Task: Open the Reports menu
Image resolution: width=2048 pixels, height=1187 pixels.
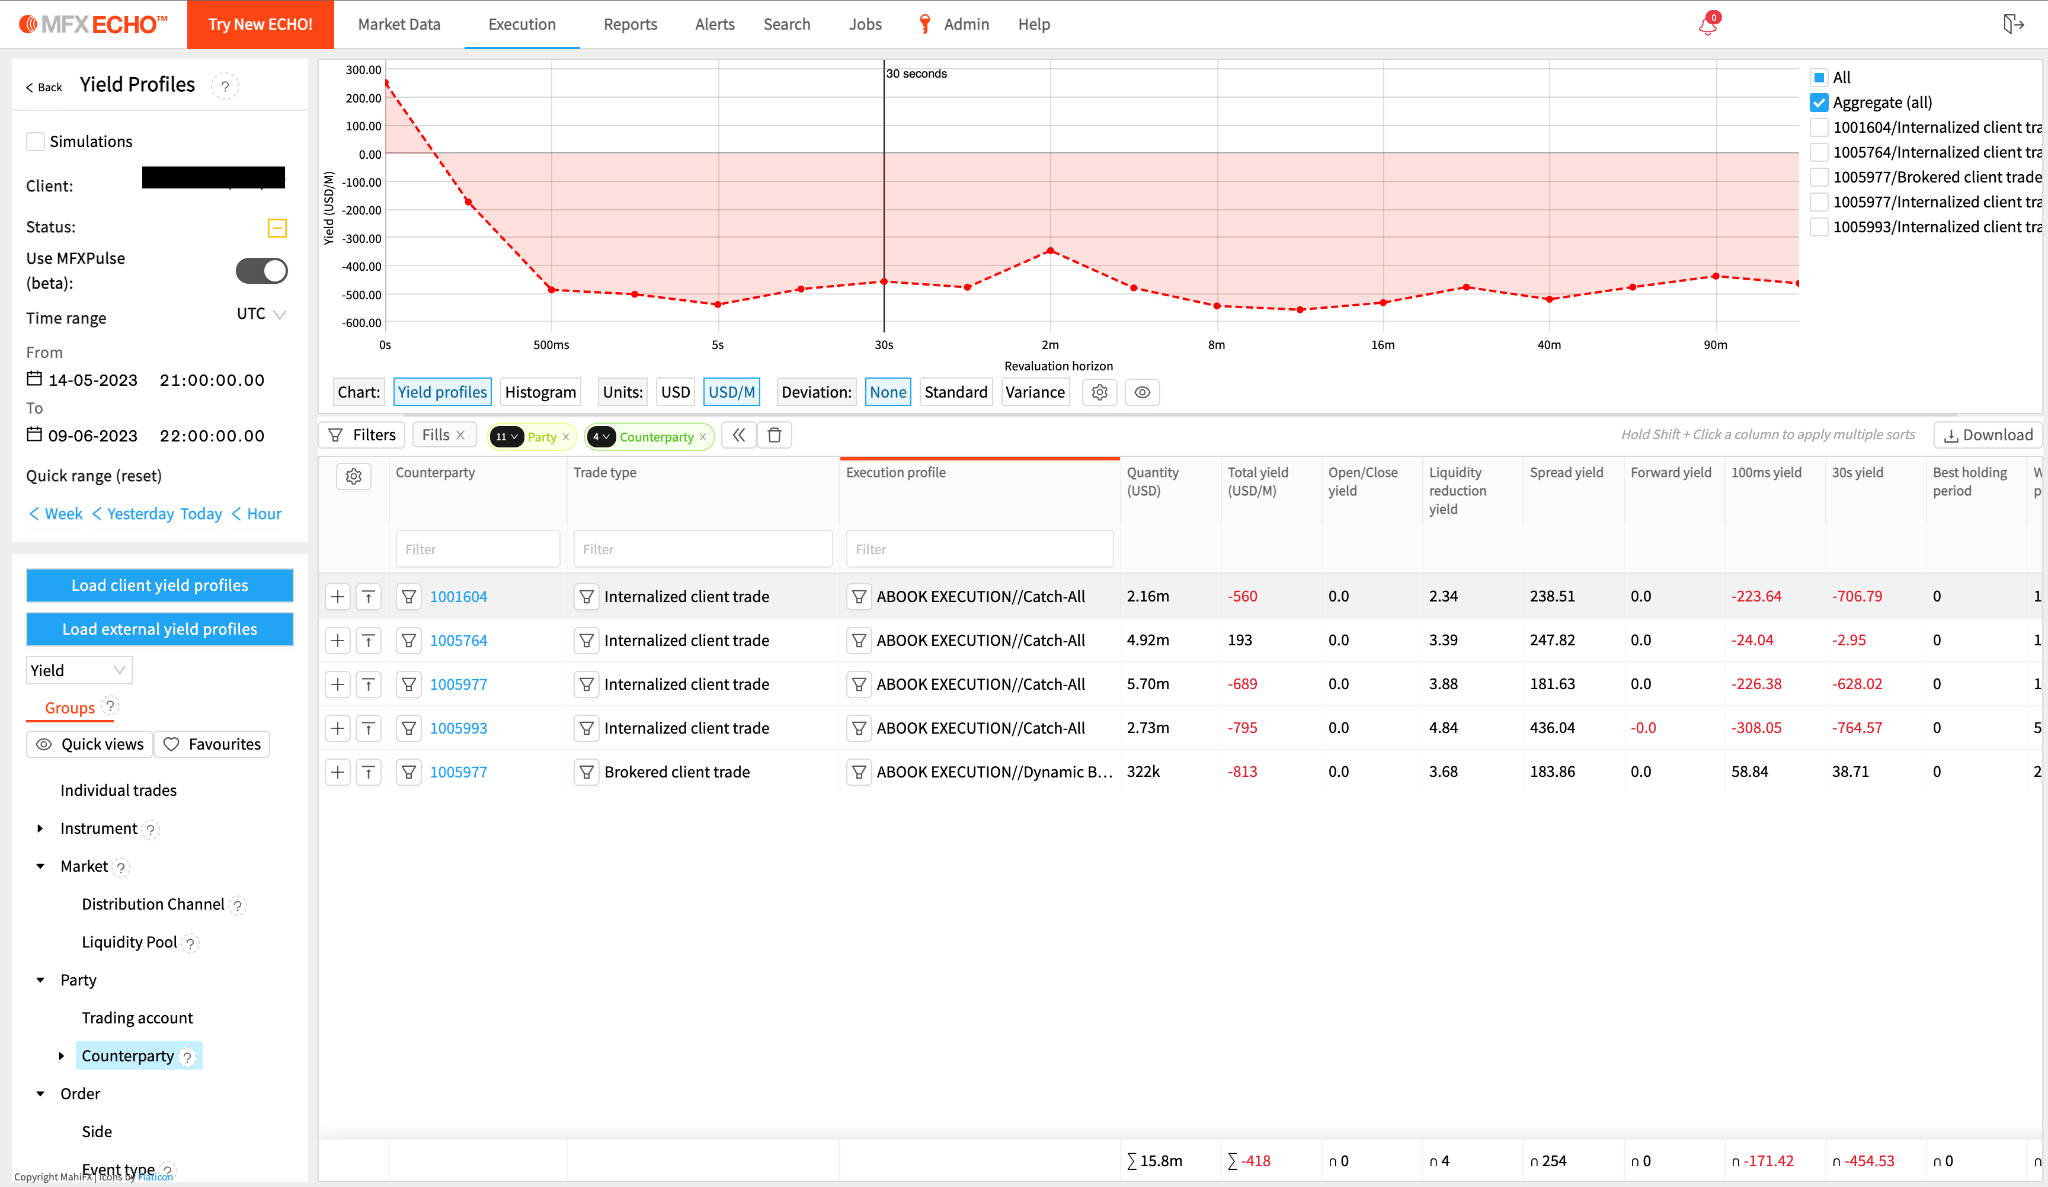Action: (630, 25)
